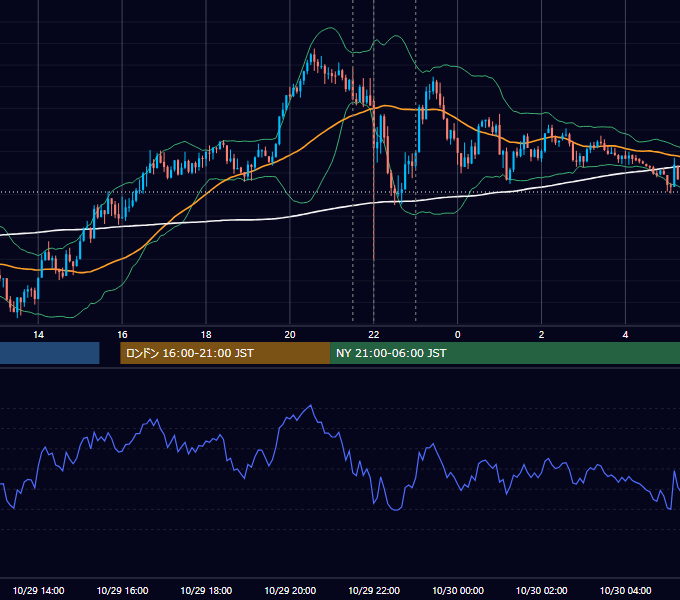Click the 10/29 20:00 date label

coord(290,590)
